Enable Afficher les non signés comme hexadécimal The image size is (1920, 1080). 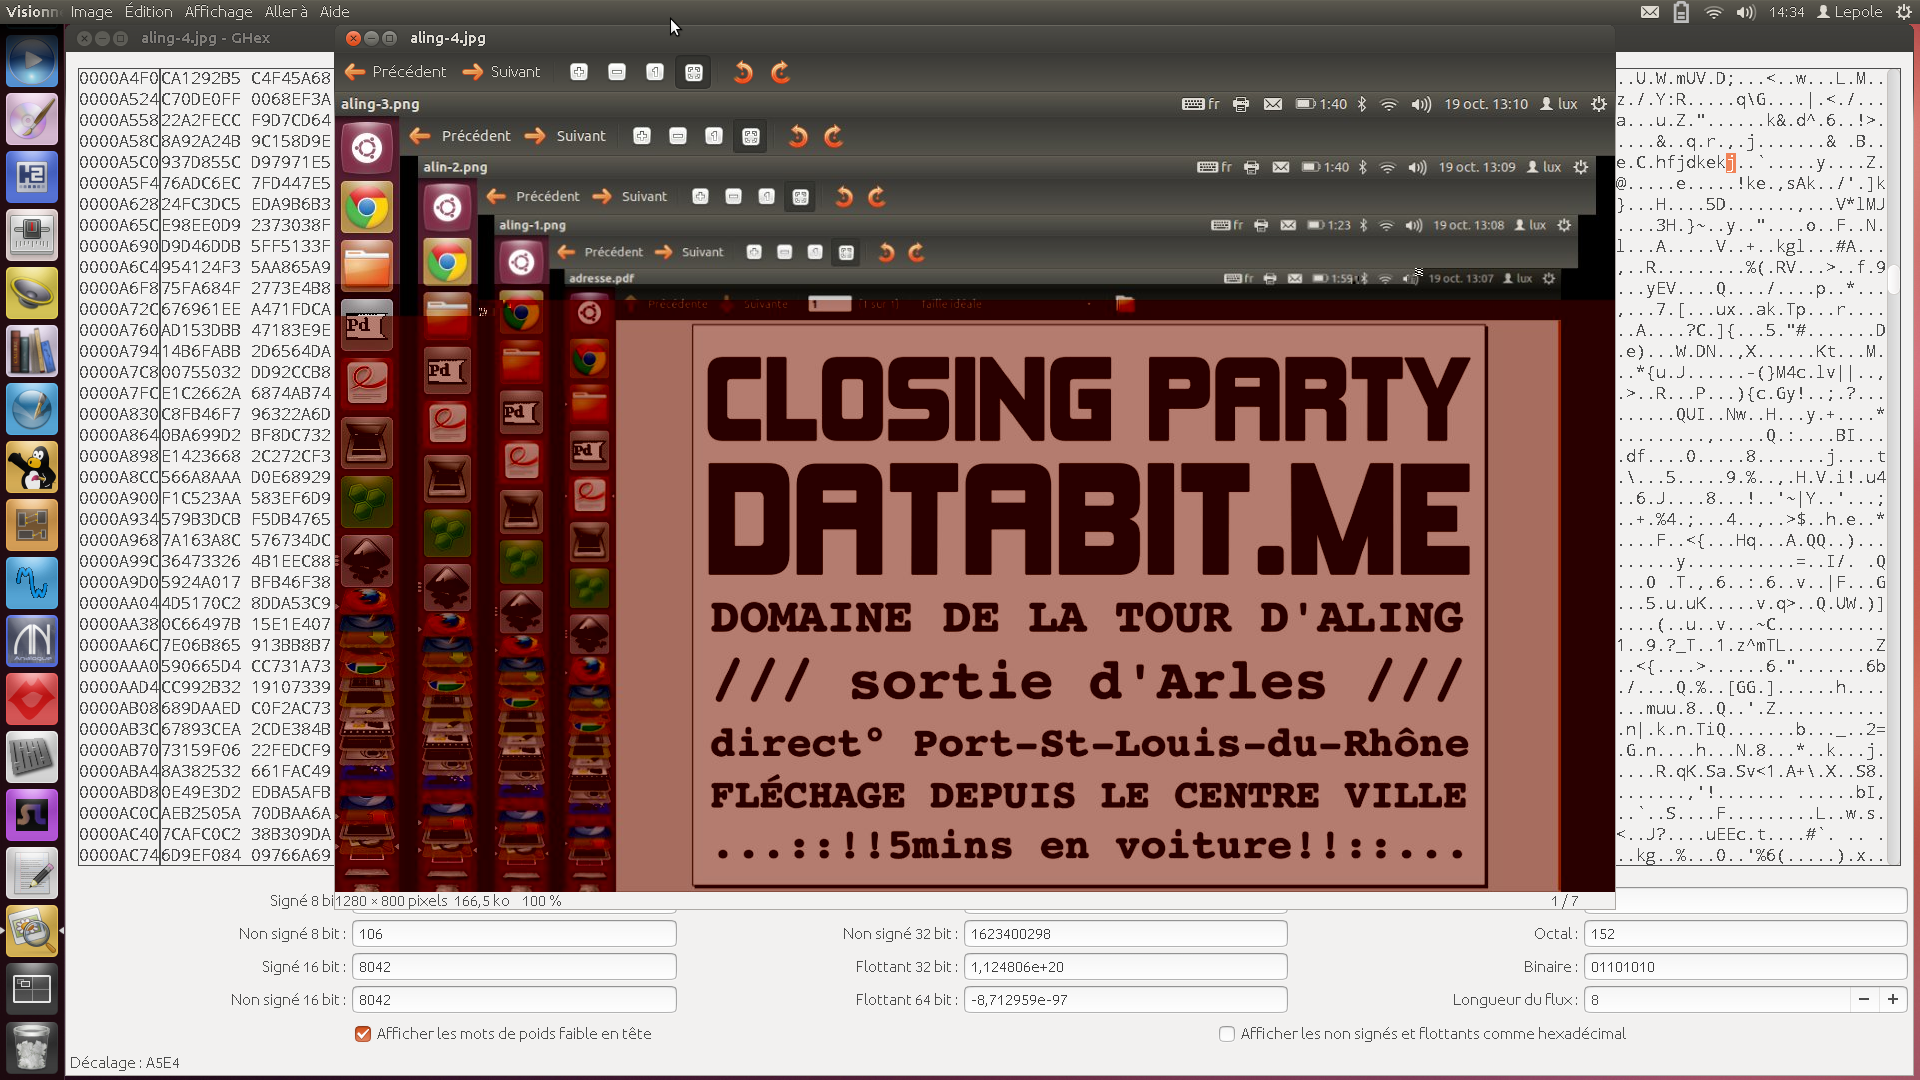[x=1227, y=1034]
